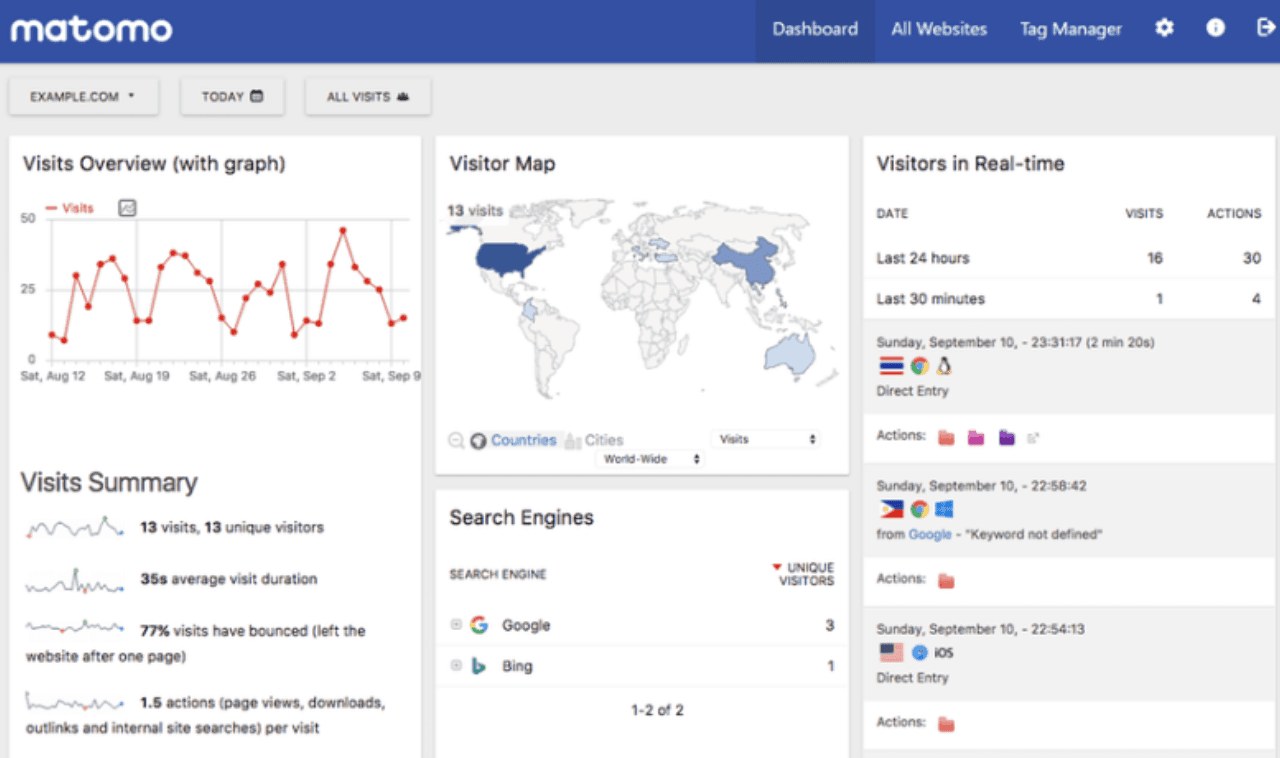Click the Chrome icon in the 23:31:17 visit

pos(919,367)
